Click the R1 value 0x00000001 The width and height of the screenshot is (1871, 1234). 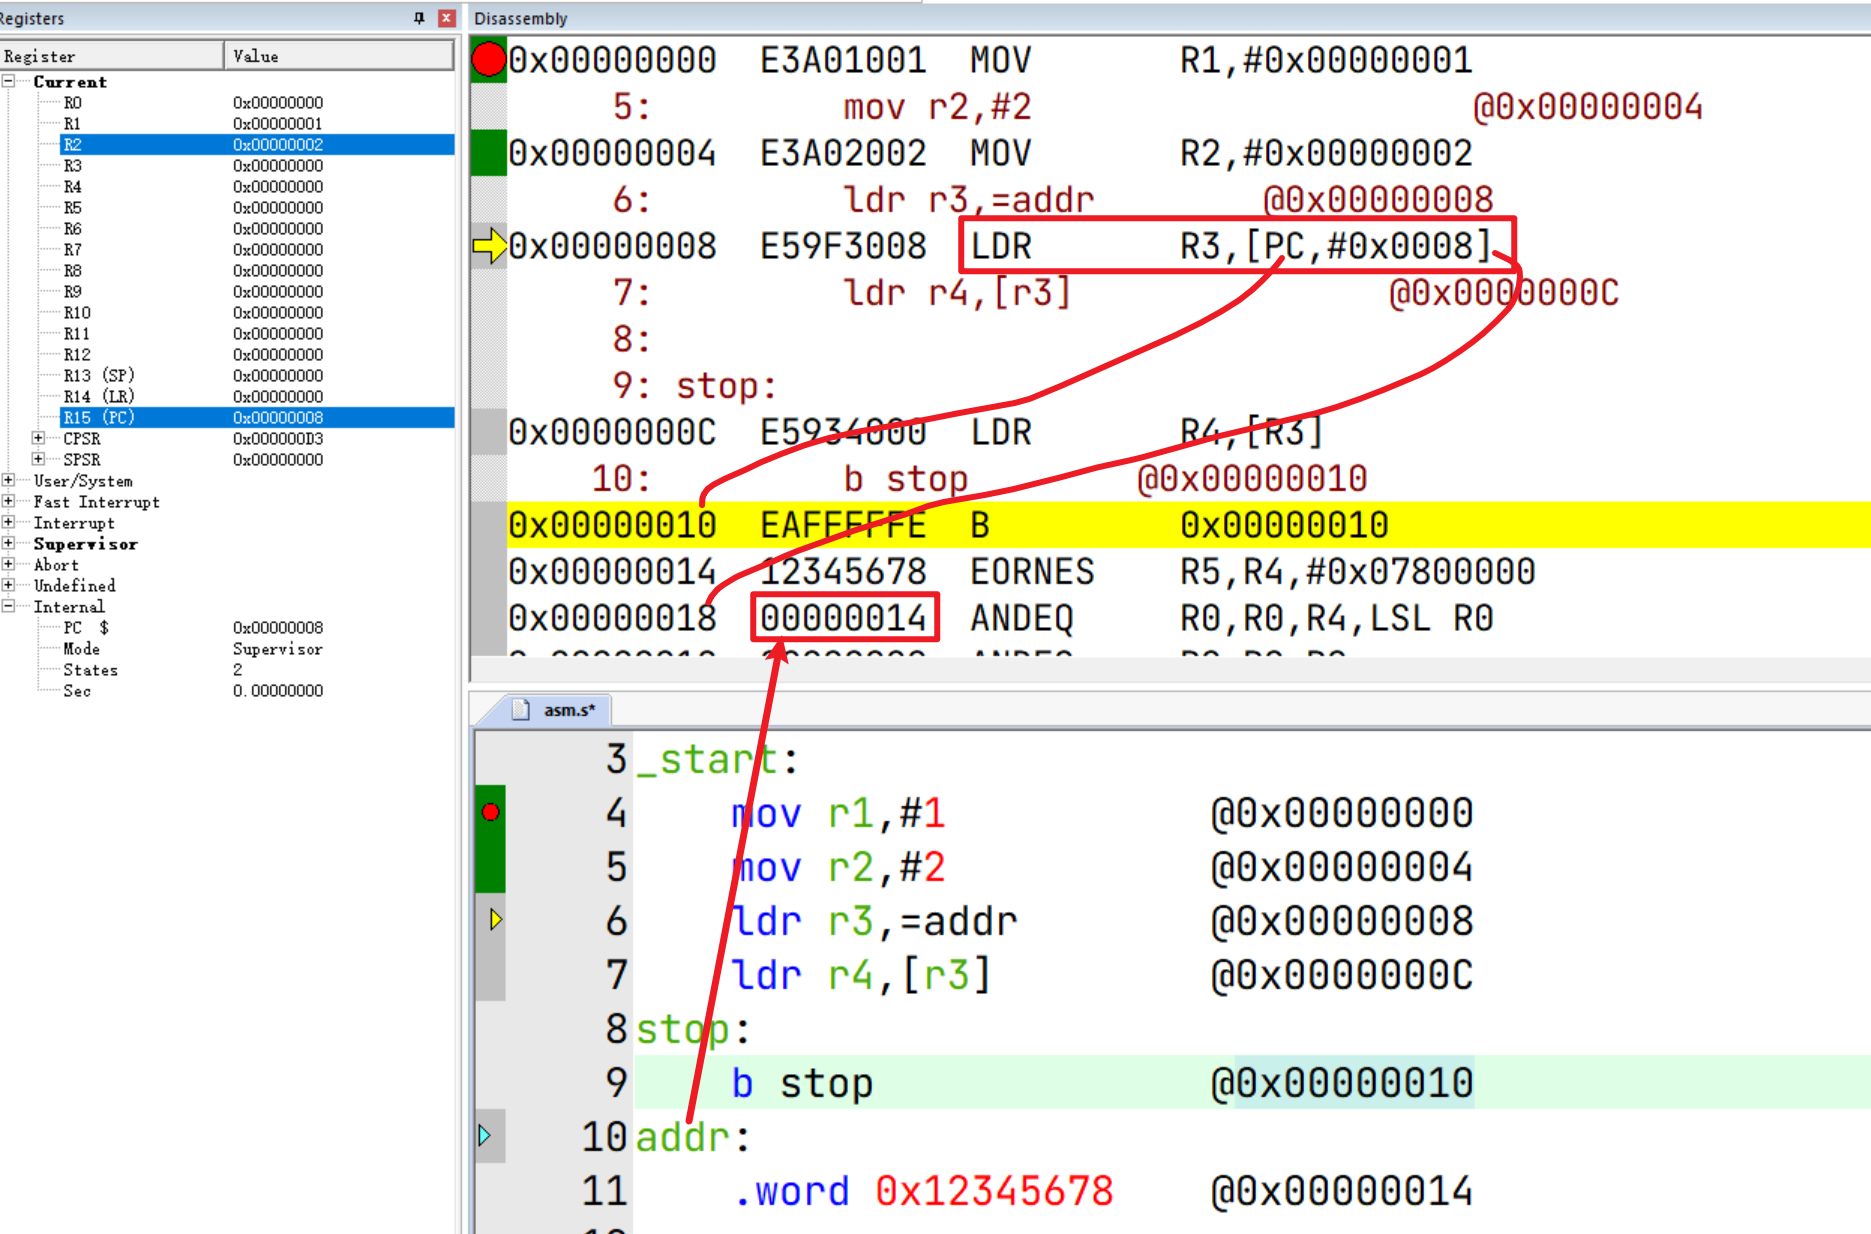point(278,123)
